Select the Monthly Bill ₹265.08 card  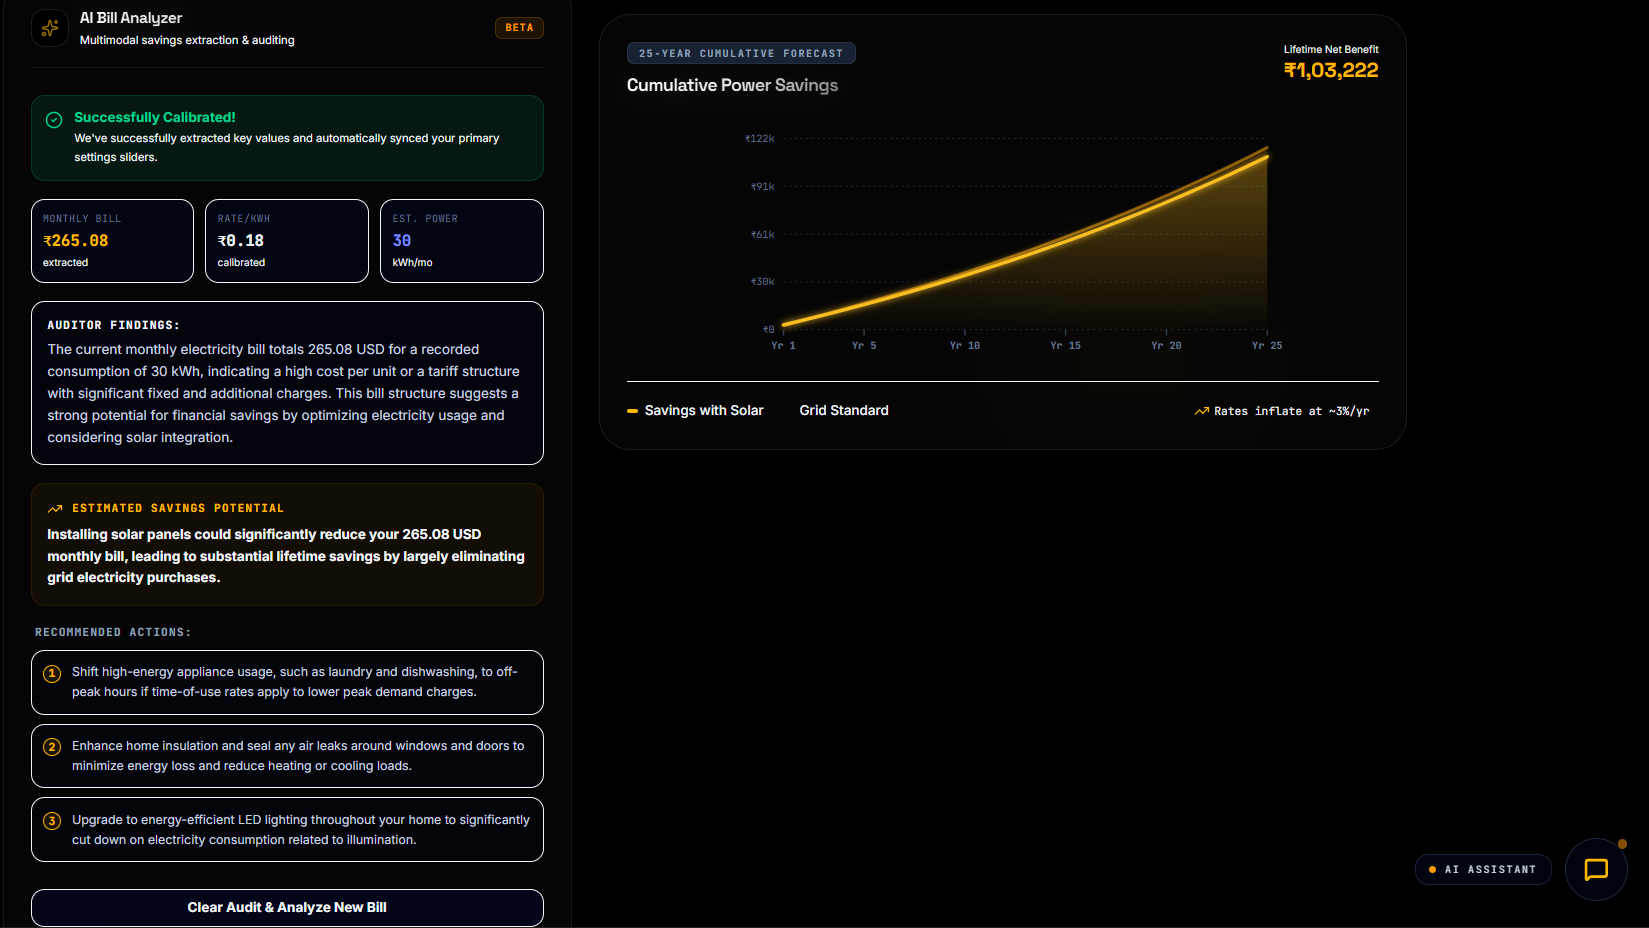tap(112, 241)
